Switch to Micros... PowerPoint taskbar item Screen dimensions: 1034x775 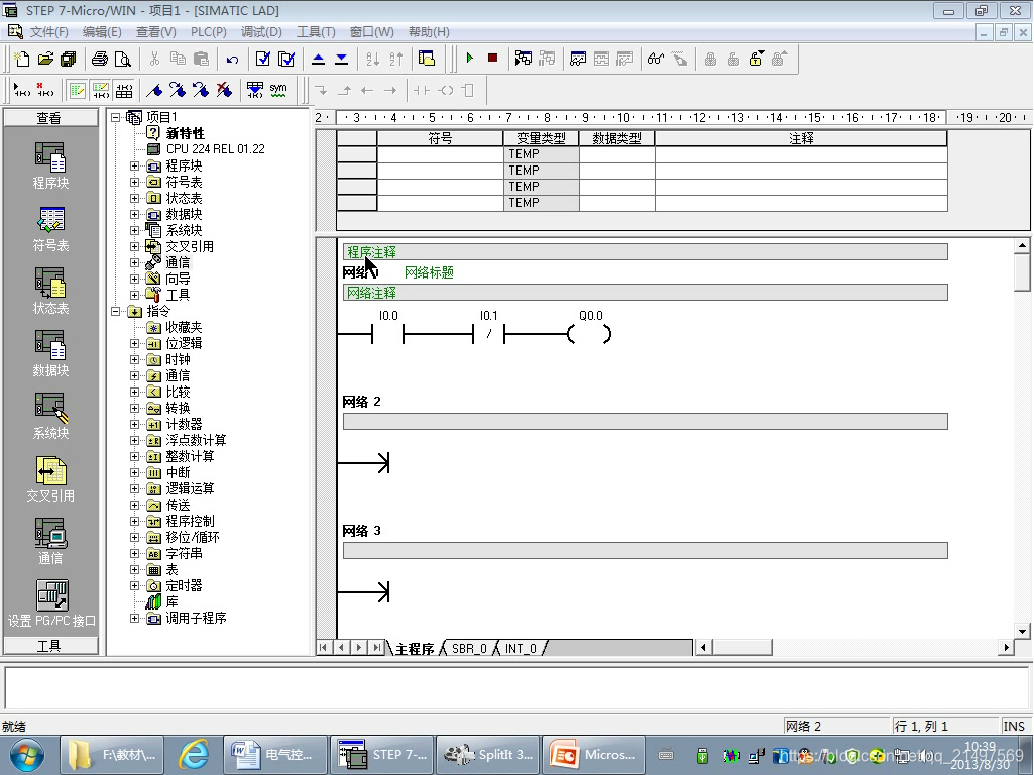click(x=592, y=755)
